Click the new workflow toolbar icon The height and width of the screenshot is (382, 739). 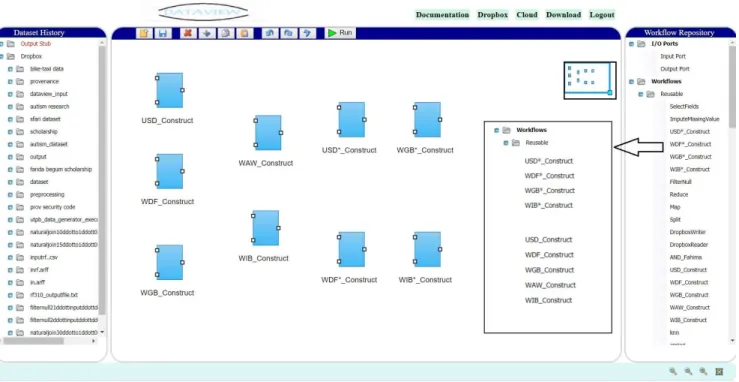144,33
